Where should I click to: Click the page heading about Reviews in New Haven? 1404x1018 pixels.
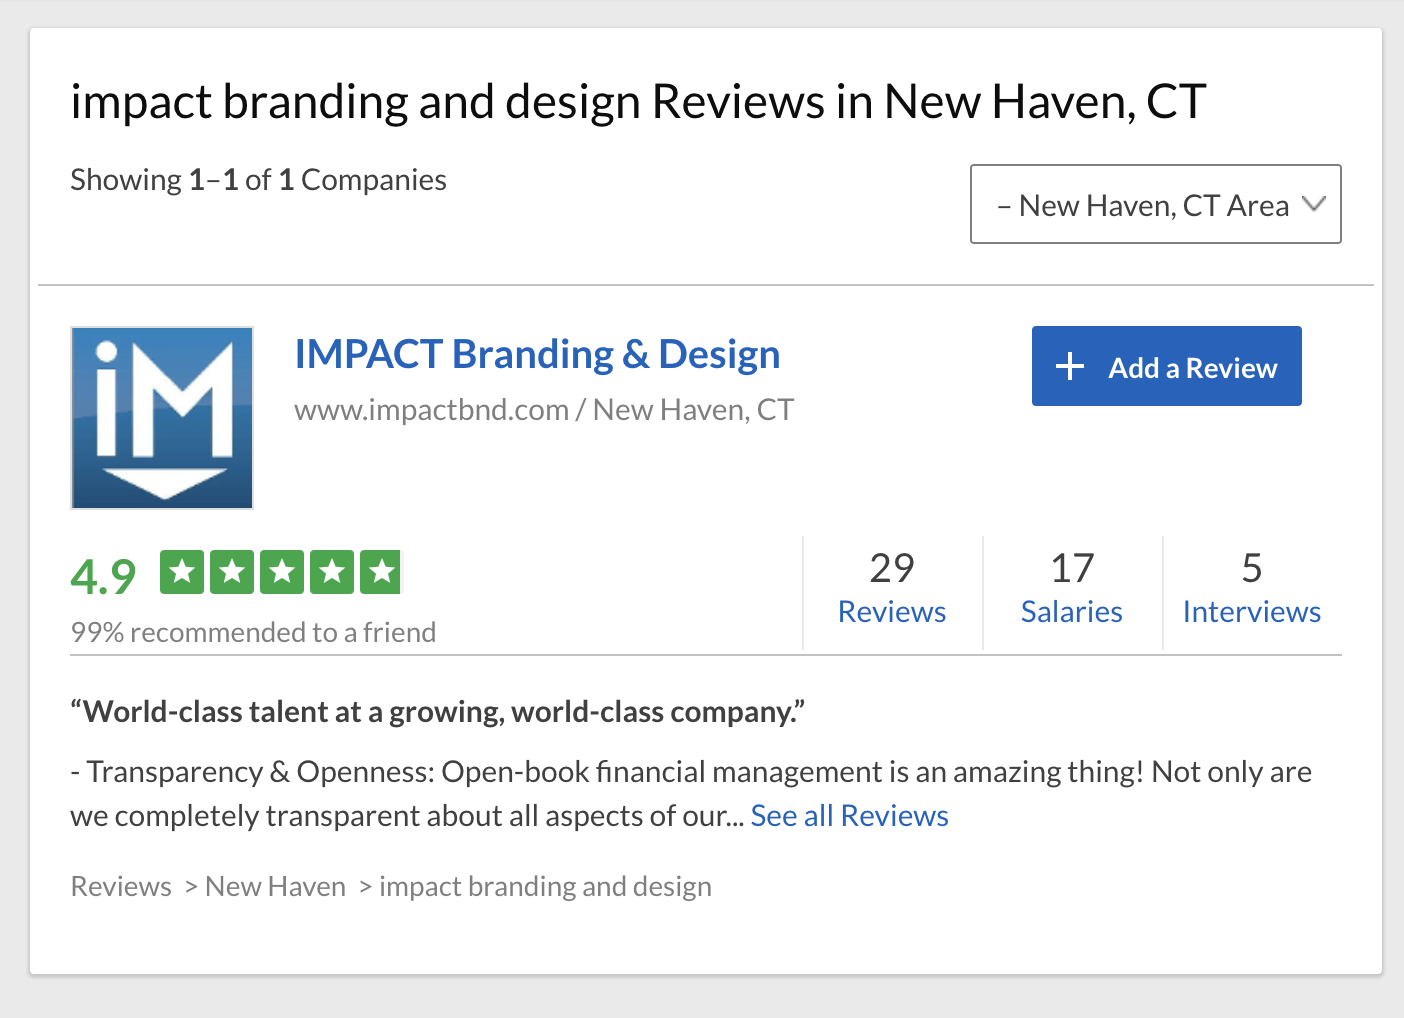[x=638, y=102]
